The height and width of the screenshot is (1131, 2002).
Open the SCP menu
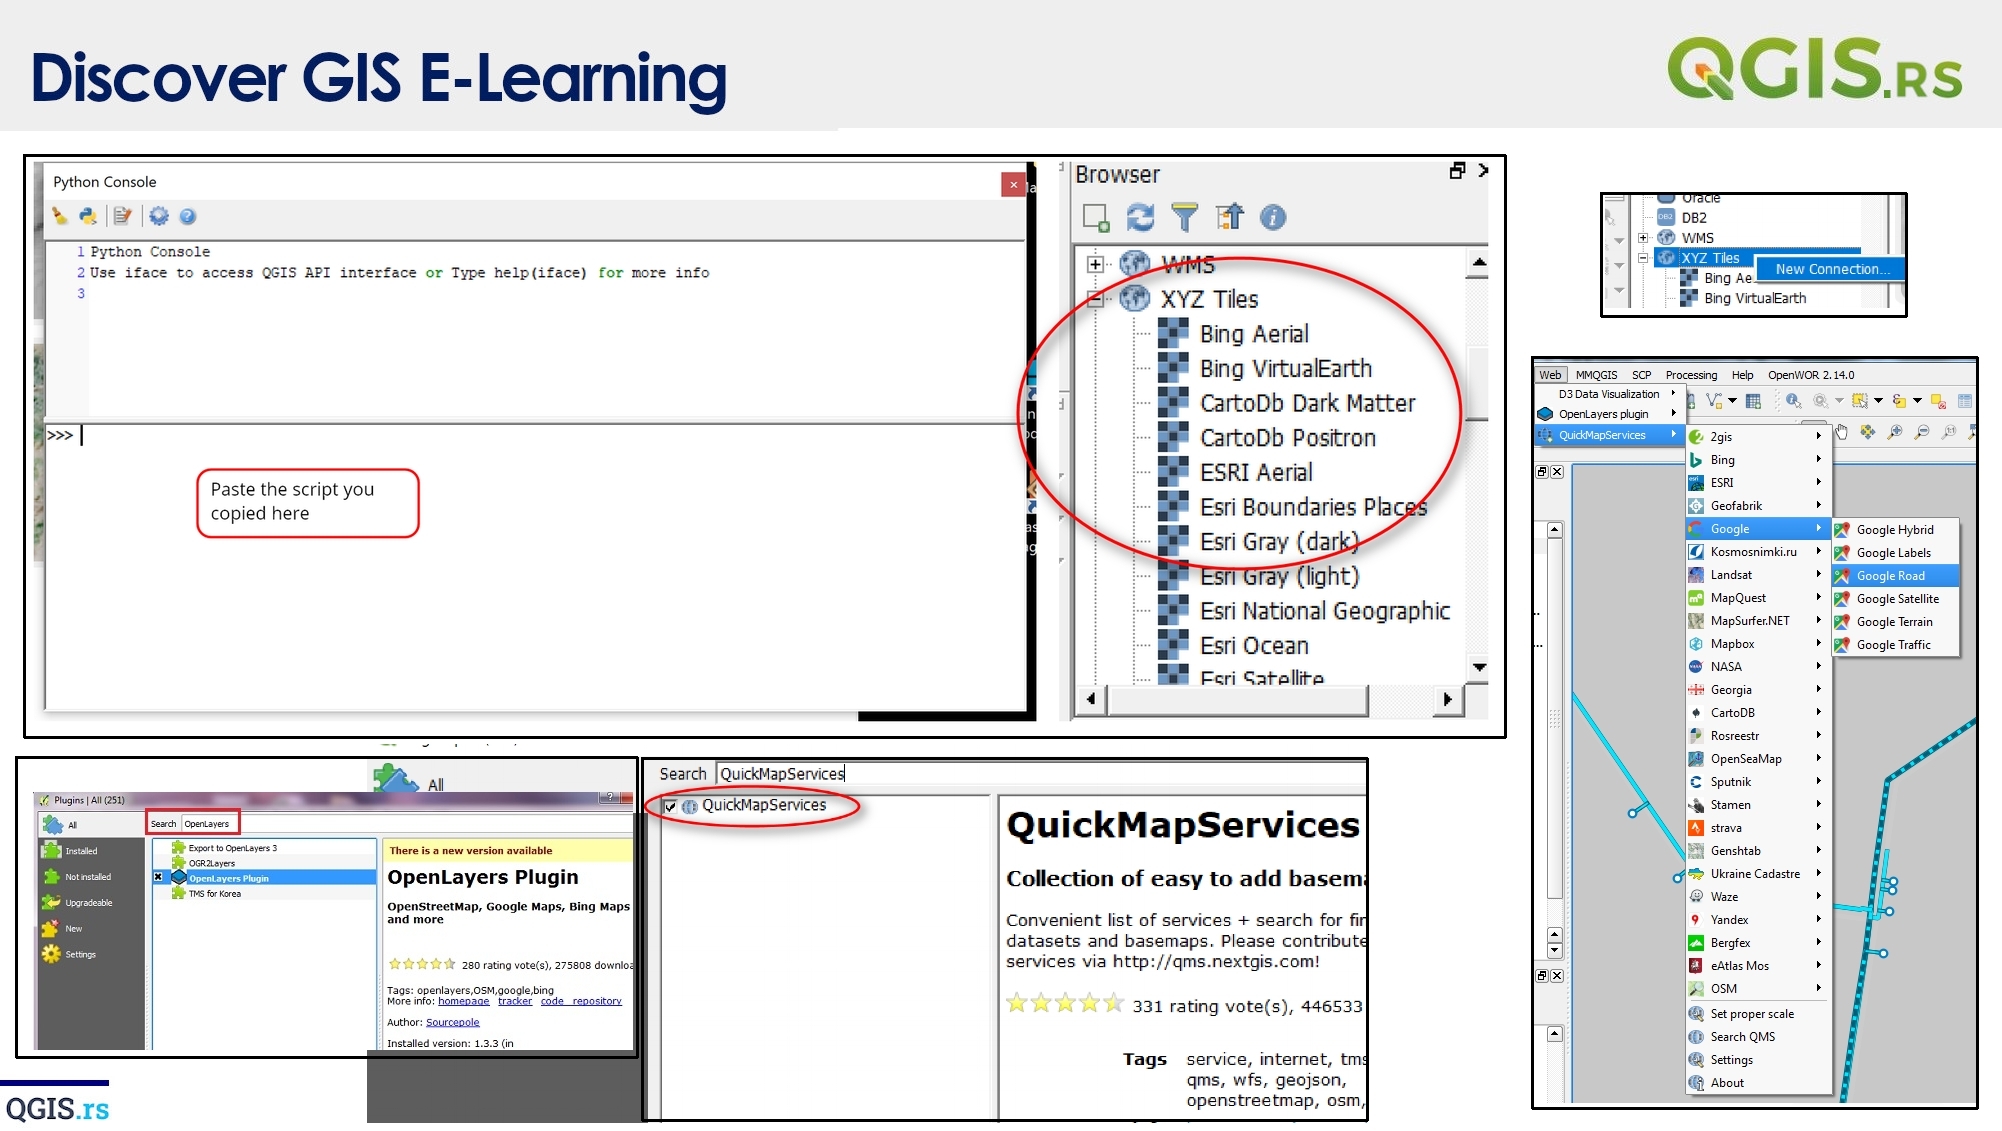[x=1641, y=375]
